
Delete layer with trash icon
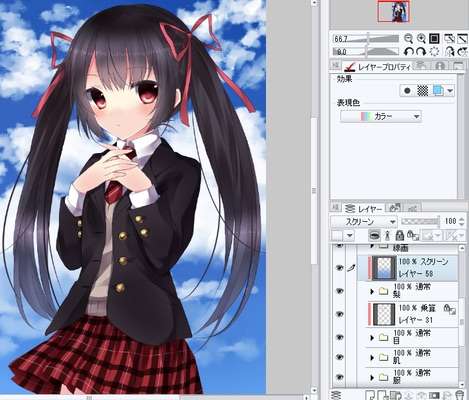click(460, 395)
